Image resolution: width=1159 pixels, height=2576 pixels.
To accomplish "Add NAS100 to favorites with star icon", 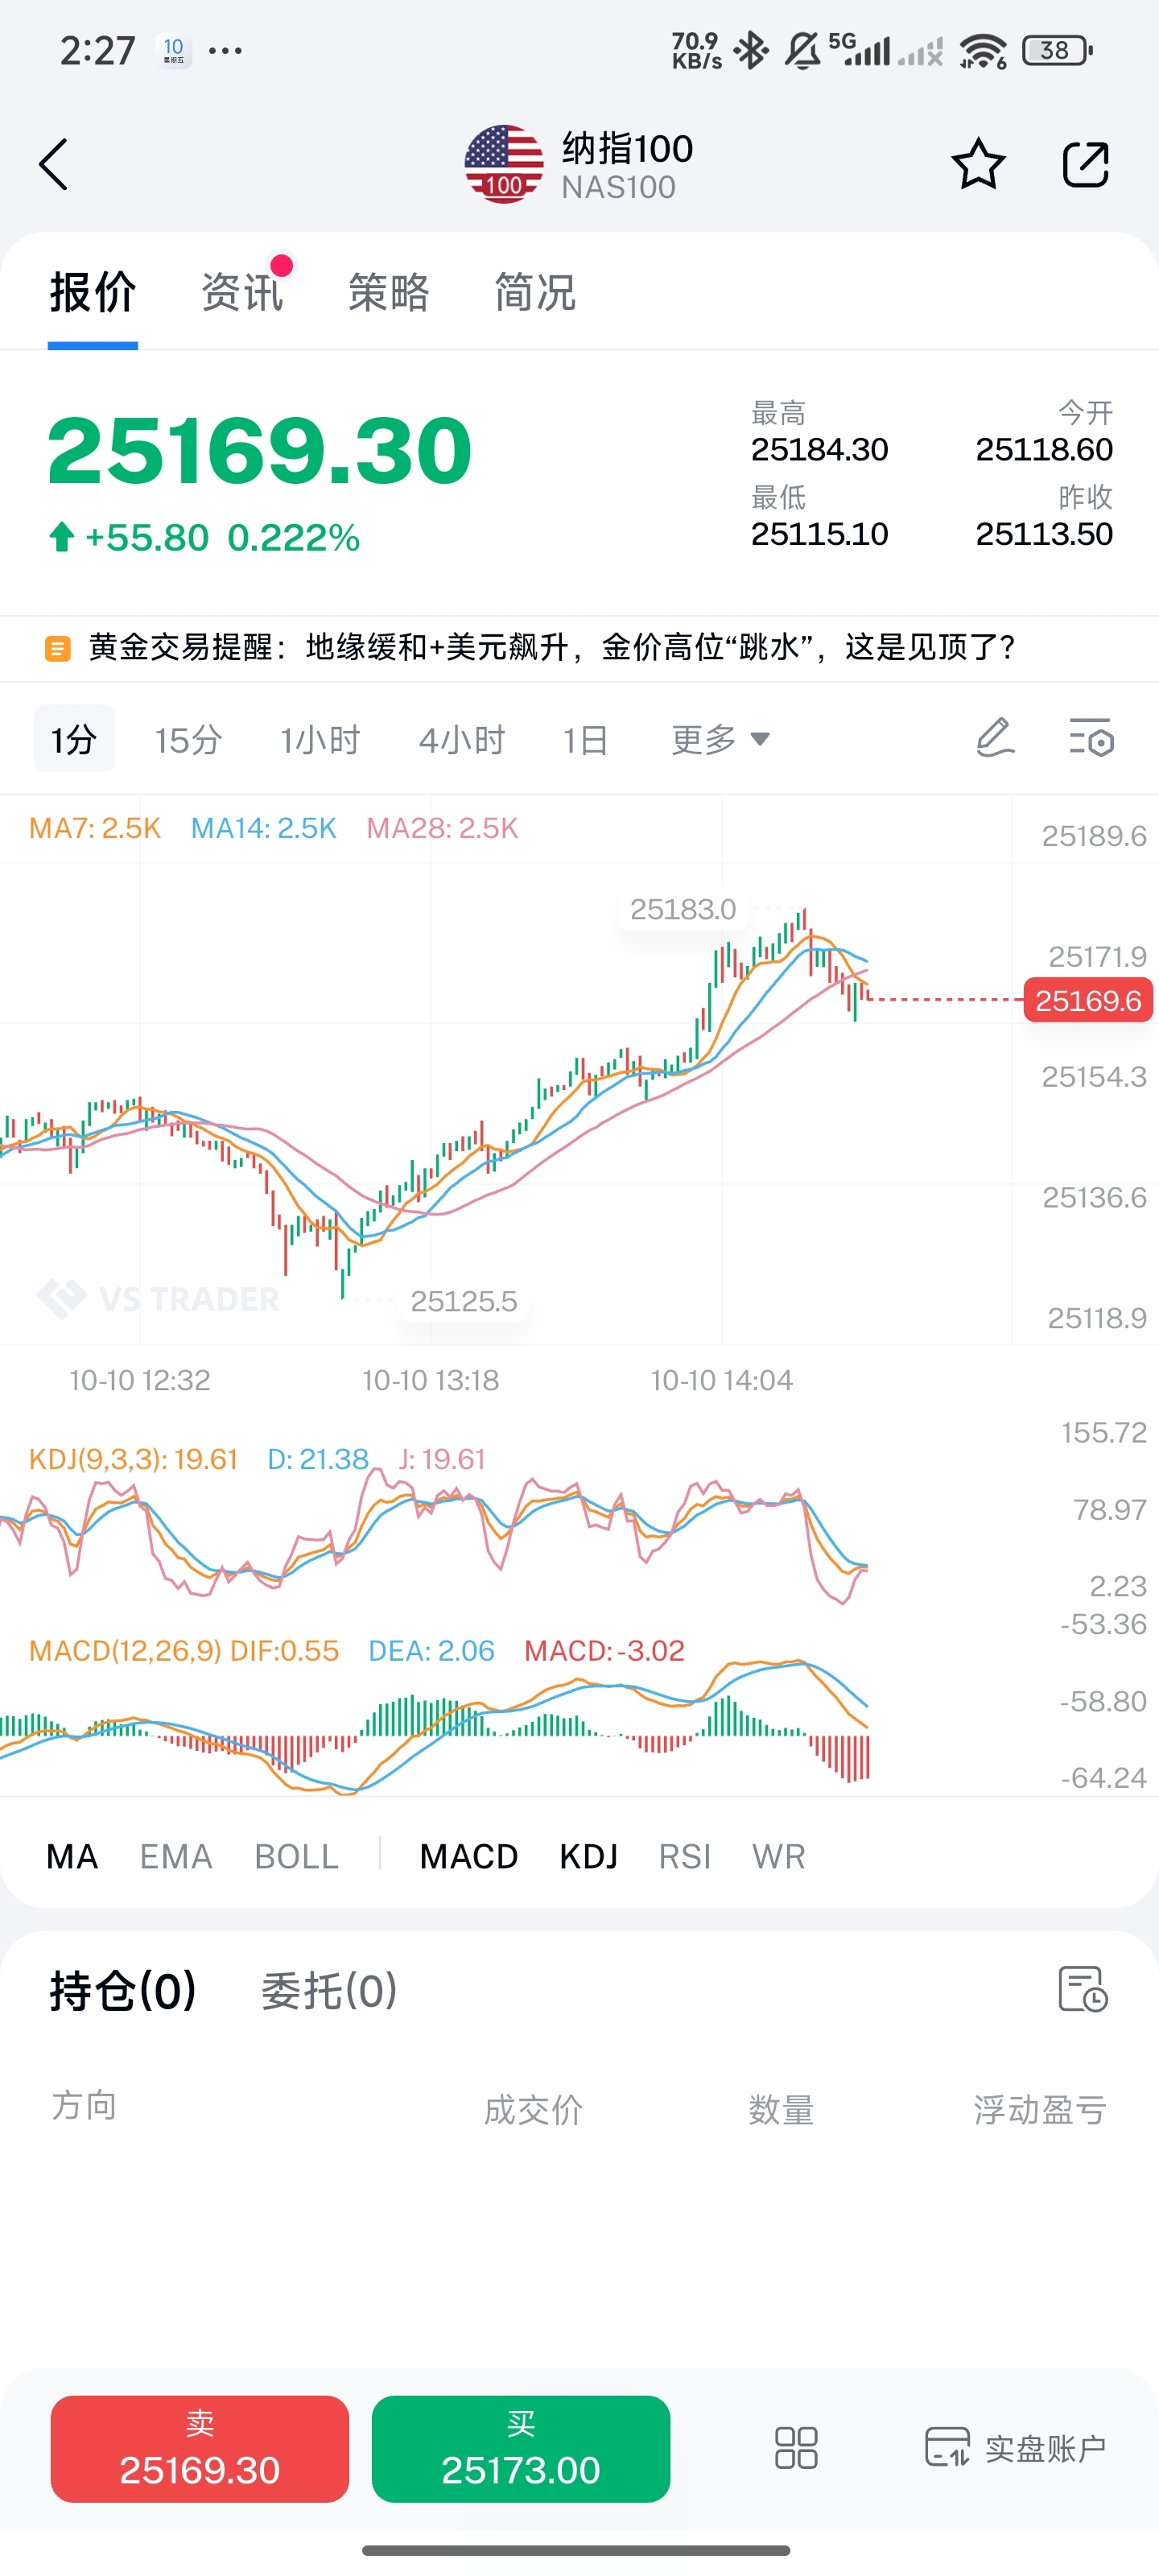I will (x=977, y=164).
